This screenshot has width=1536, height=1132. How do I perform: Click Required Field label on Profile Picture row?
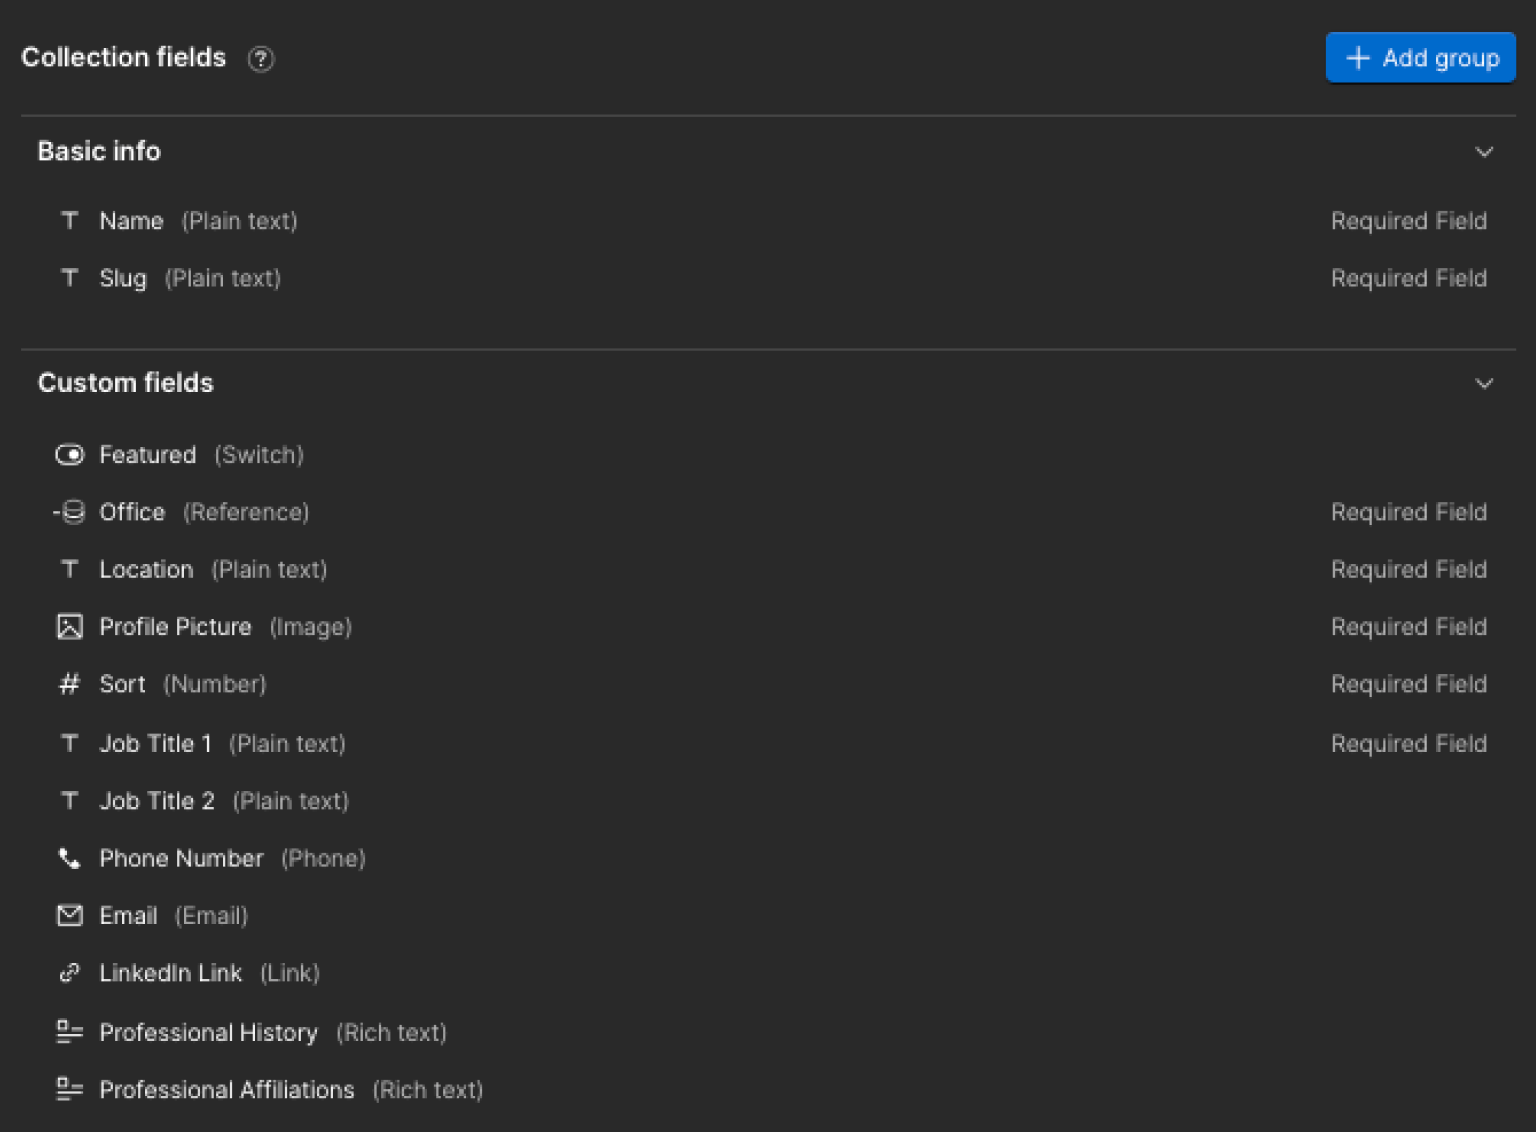[1409, 627]
